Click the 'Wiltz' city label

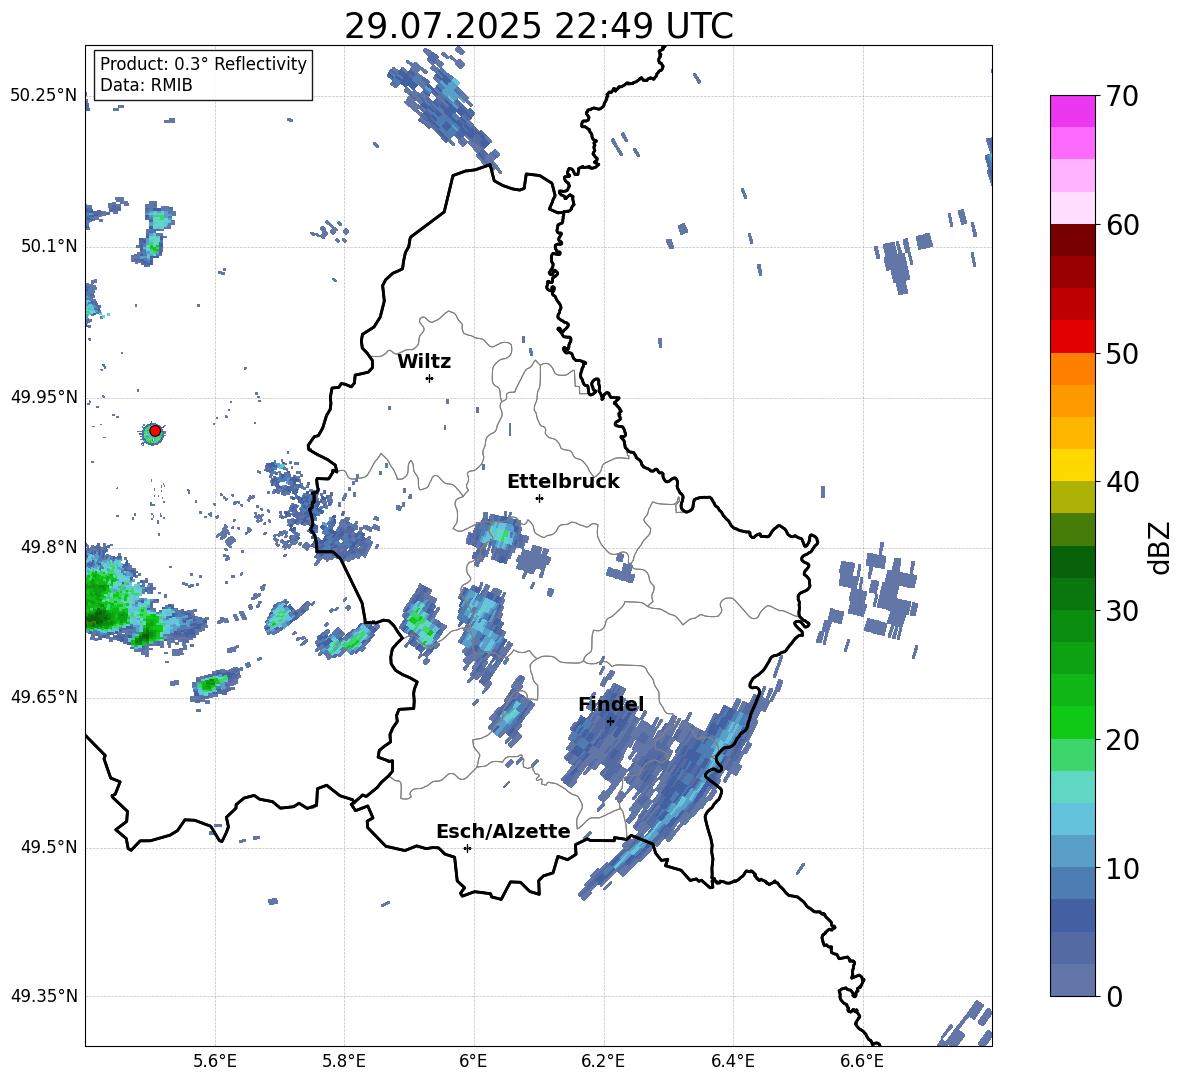coord(424,362)
